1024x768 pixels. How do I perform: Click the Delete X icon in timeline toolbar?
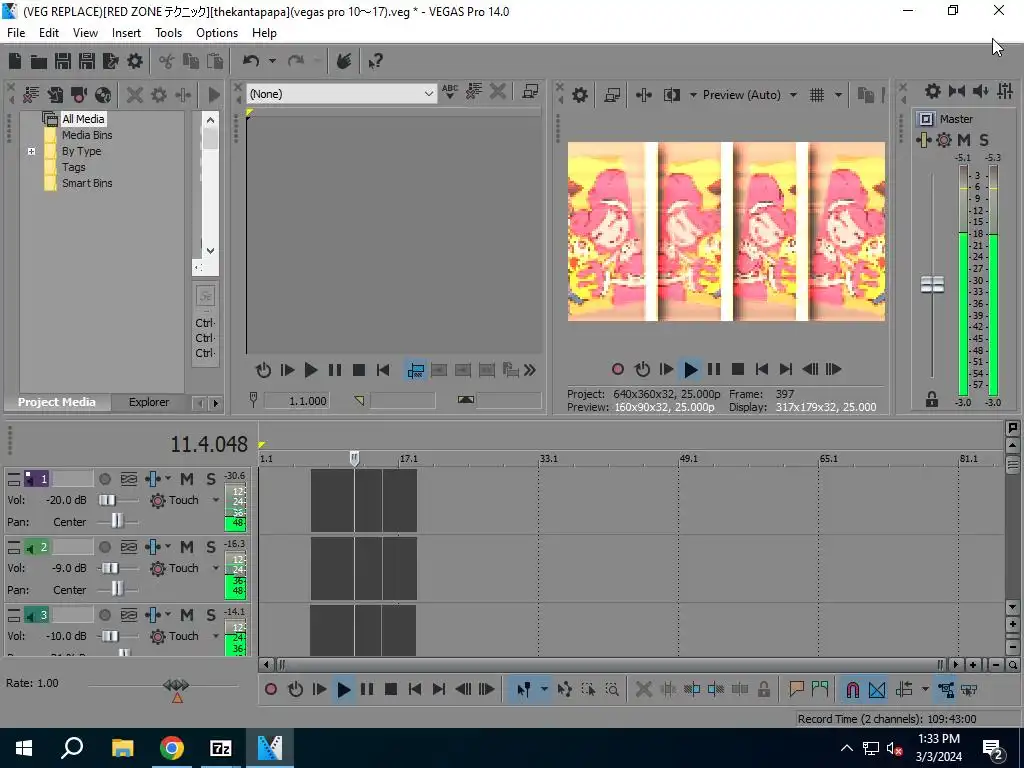[643, 689]
